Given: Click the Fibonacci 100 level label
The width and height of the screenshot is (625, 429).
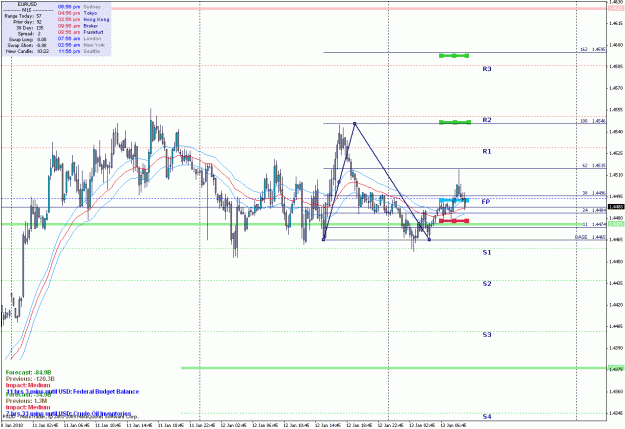Looking at the screenshot, I should tap(593, 121).
